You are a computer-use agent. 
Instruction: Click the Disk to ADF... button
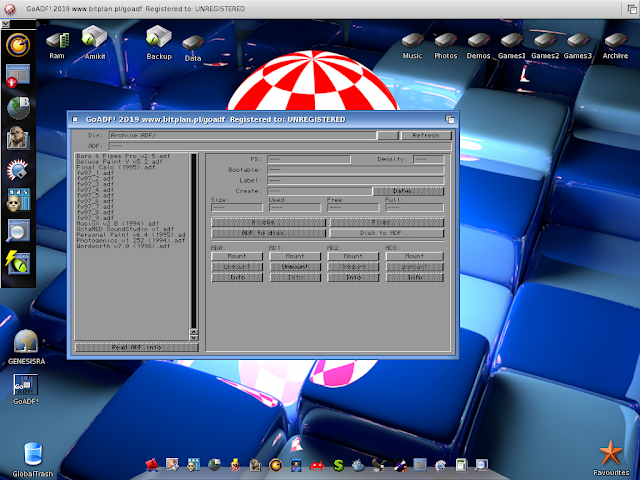click(386, 233)
